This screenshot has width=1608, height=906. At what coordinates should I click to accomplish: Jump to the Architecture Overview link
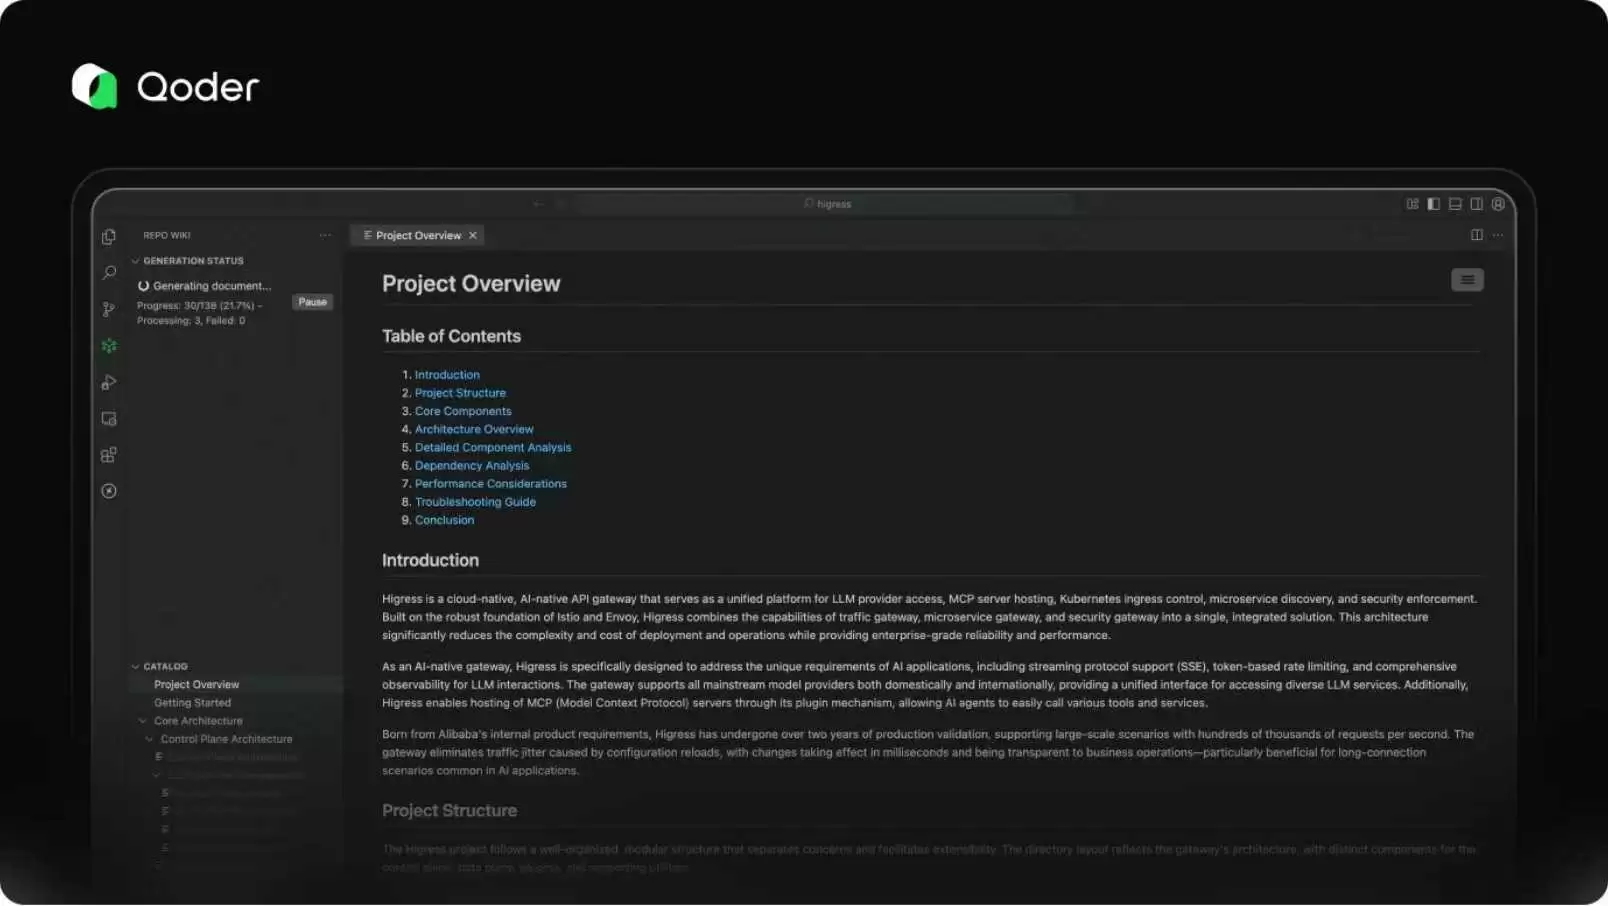coord(474,430)
